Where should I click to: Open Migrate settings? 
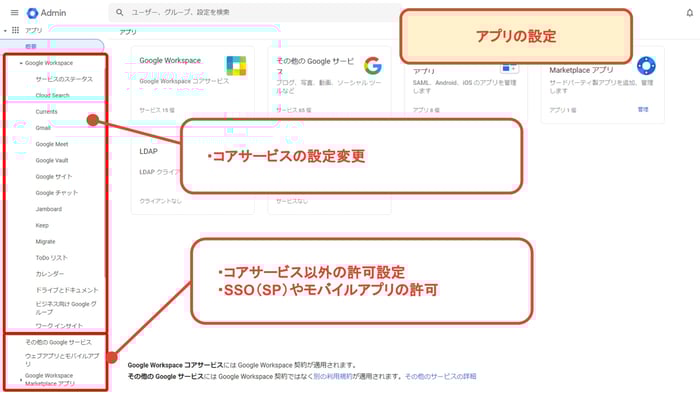click(x=45, y=242)
